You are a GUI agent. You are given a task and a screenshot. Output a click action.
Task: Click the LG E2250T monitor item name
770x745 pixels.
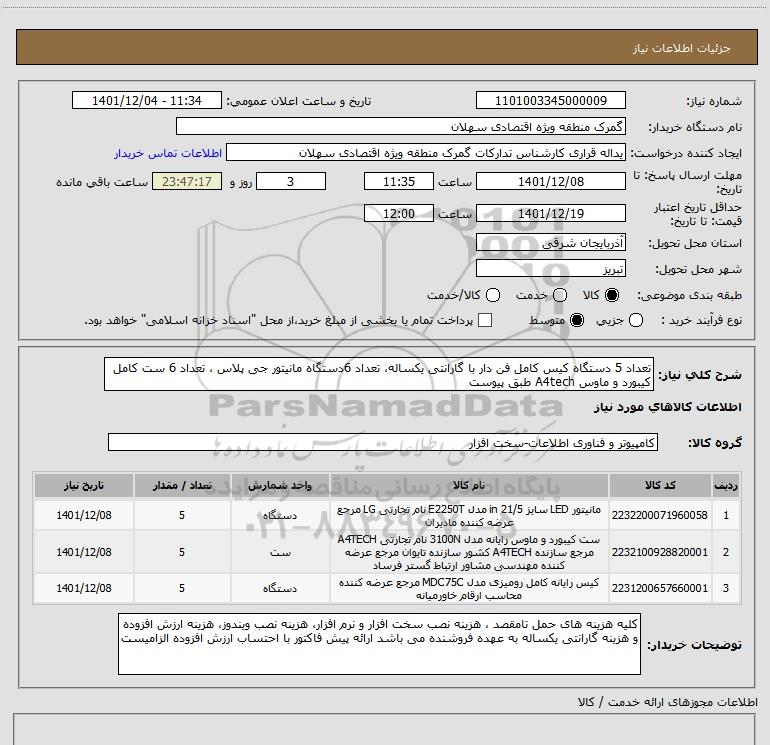[x=469, y=515]
